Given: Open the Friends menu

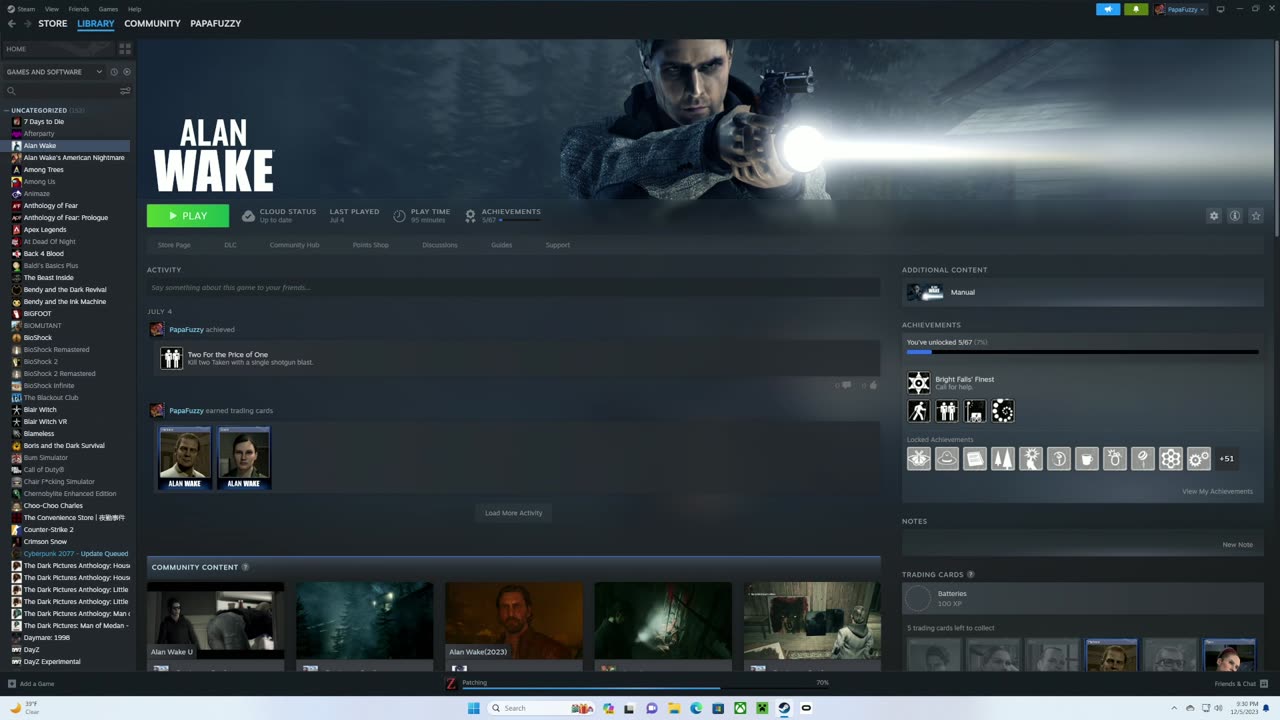Looking at the screenshot, I should tap(78, 9).
